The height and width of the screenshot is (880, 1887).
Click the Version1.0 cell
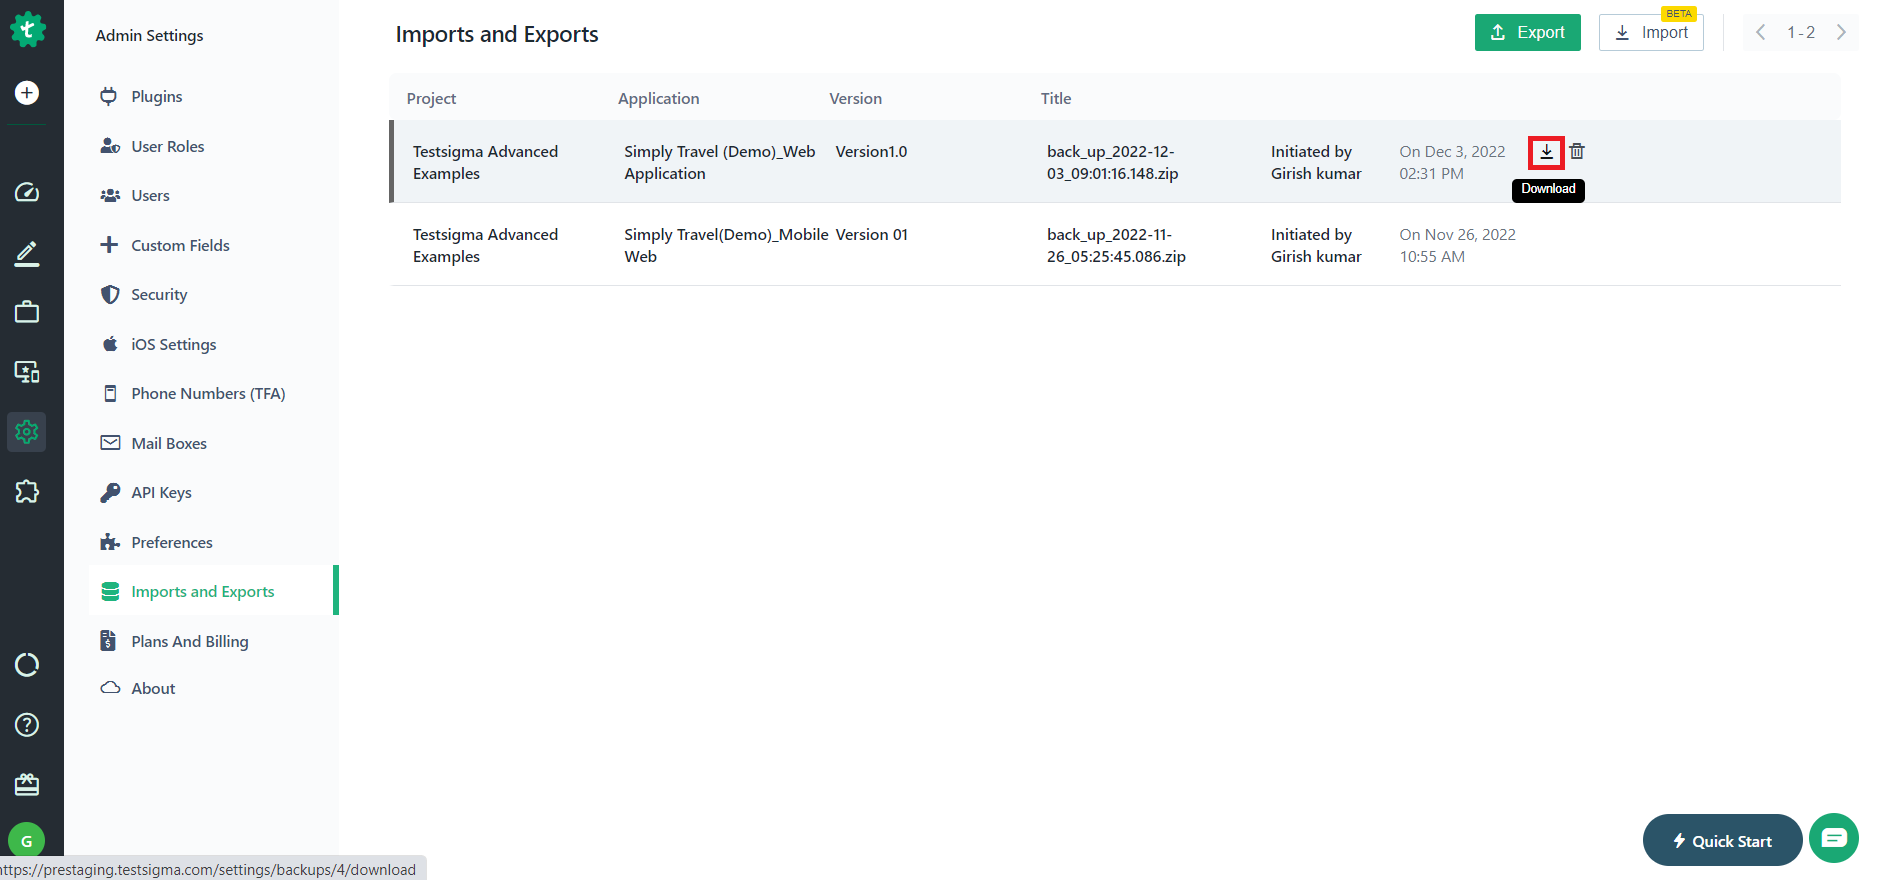pos(871,151)
